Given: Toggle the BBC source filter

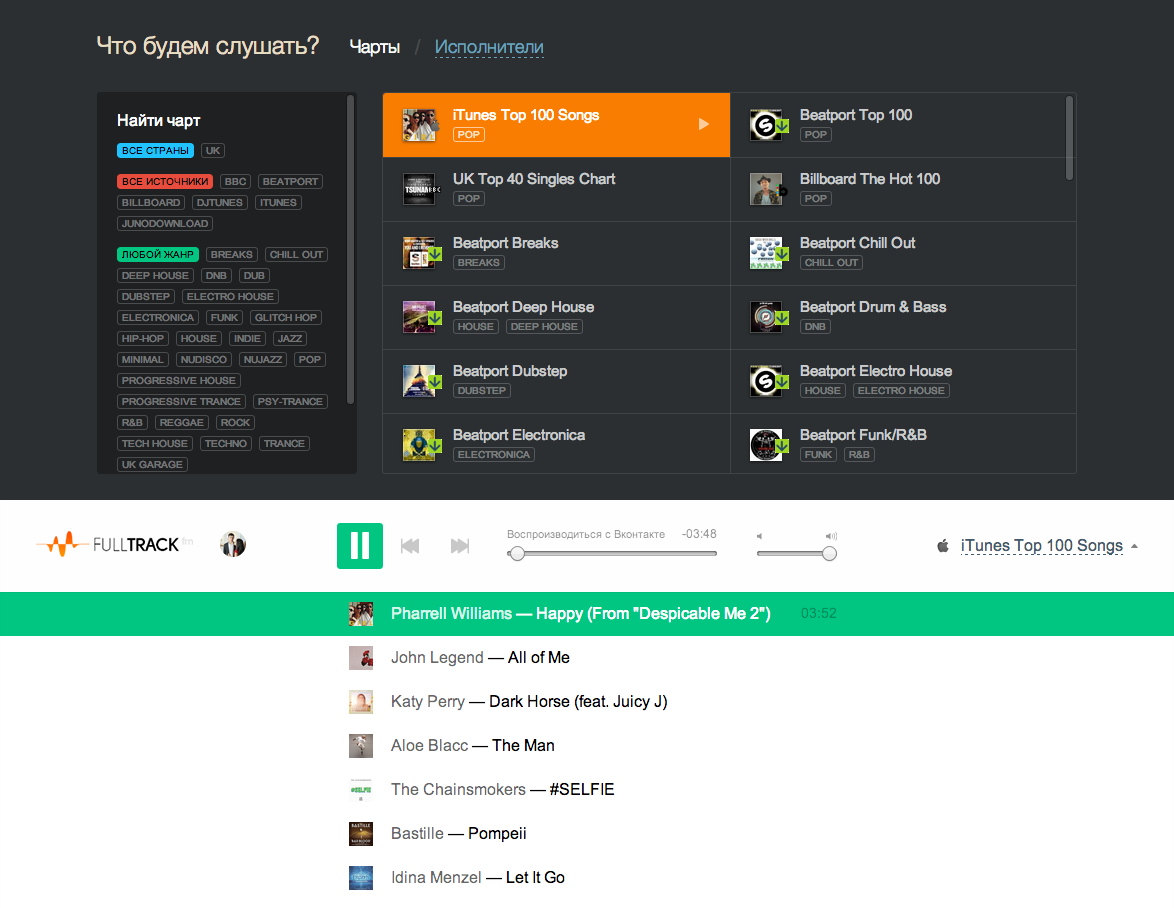Looking at the screenshot, I should coord(235,181).
